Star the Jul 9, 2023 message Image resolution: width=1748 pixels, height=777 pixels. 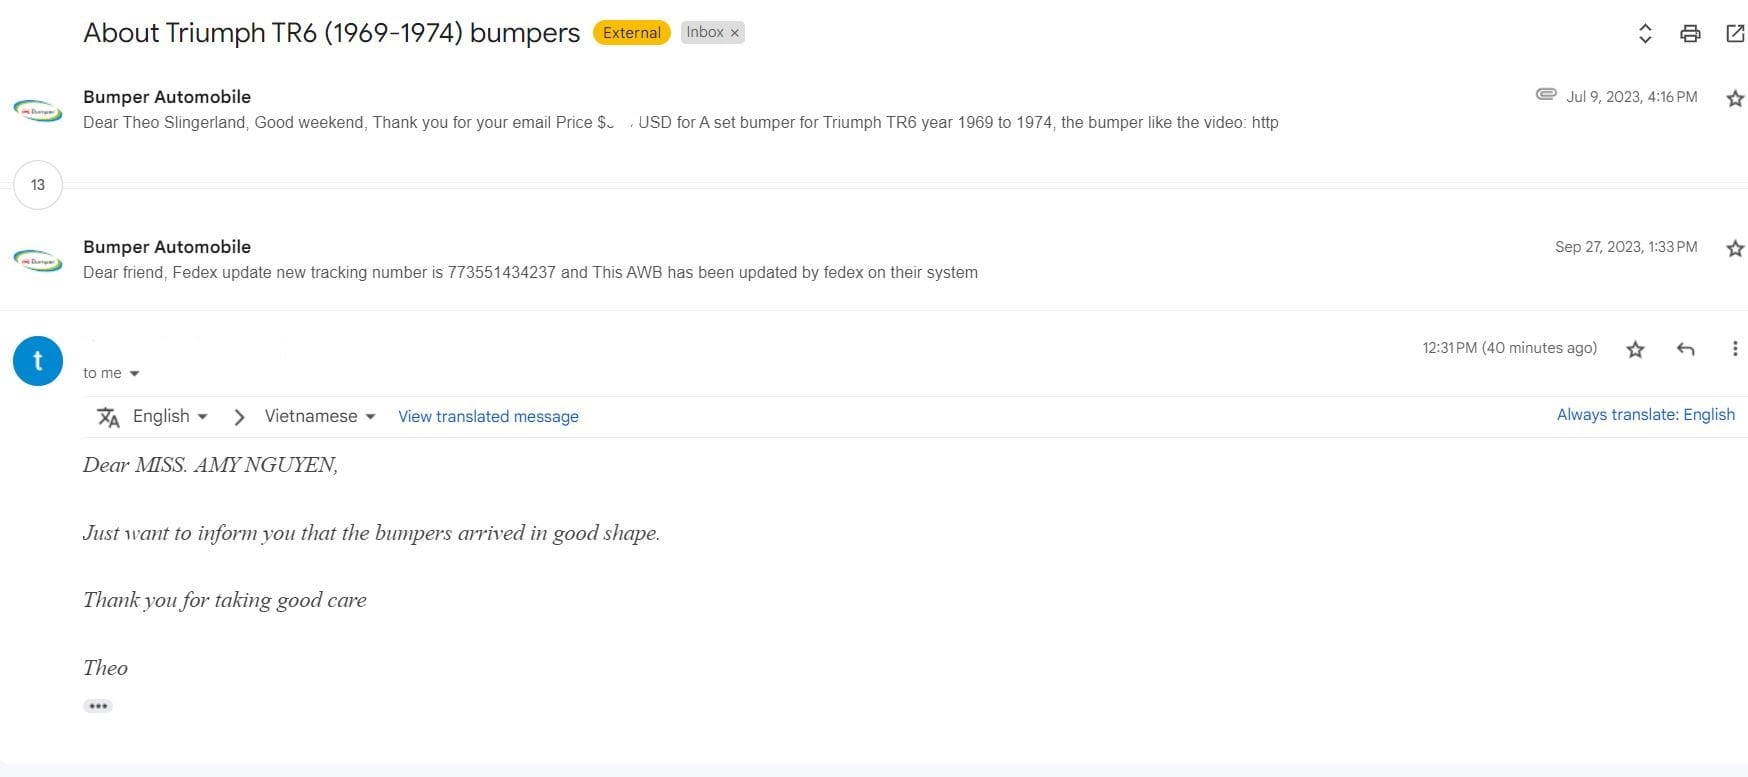coord(1735,98)
